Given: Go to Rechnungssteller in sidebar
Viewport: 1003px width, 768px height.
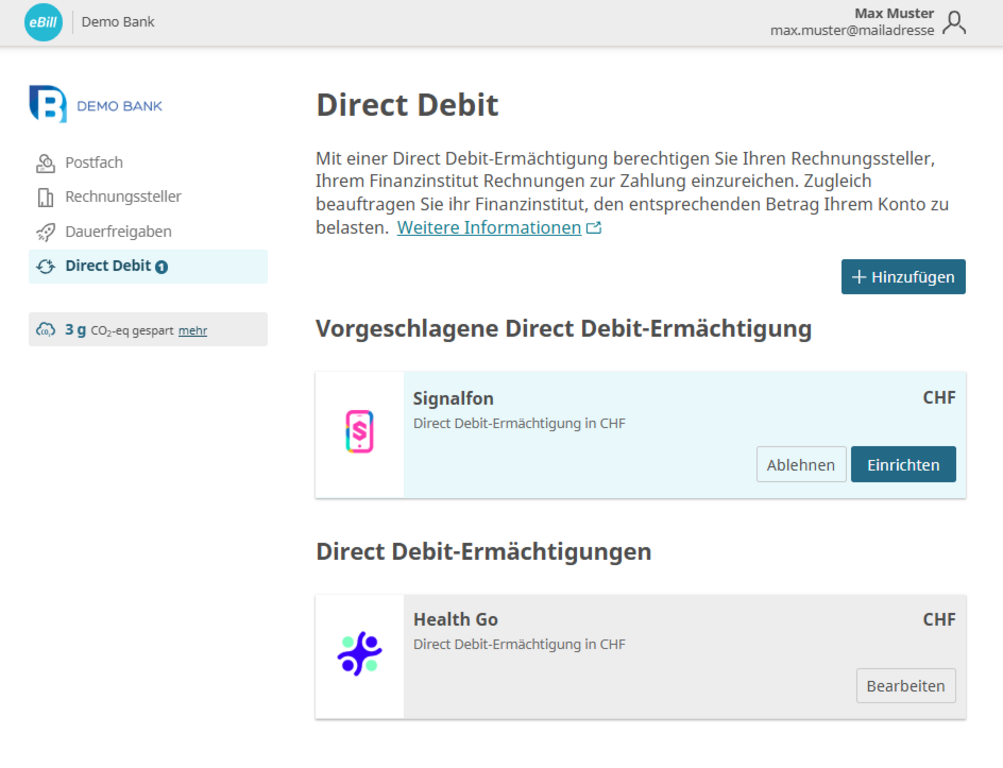Looking at the screenshot, I should click(x=123, y=197).
